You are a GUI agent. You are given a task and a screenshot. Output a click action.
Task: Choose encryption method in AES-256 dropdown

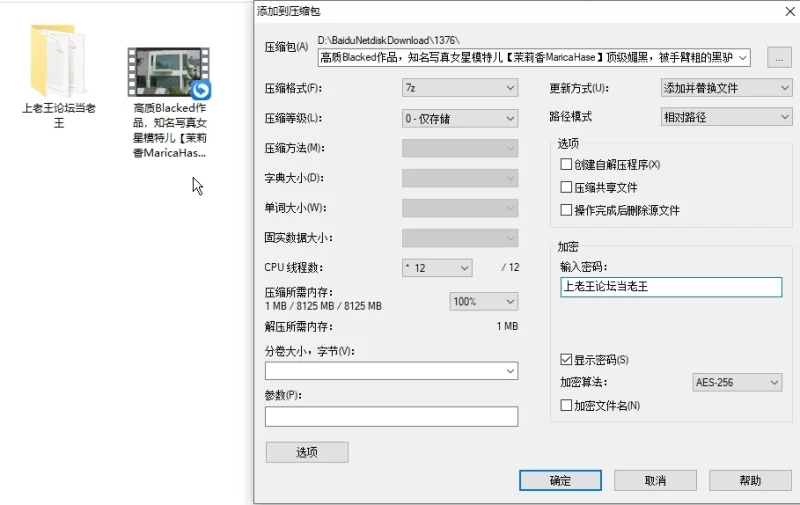pos(737,382)
